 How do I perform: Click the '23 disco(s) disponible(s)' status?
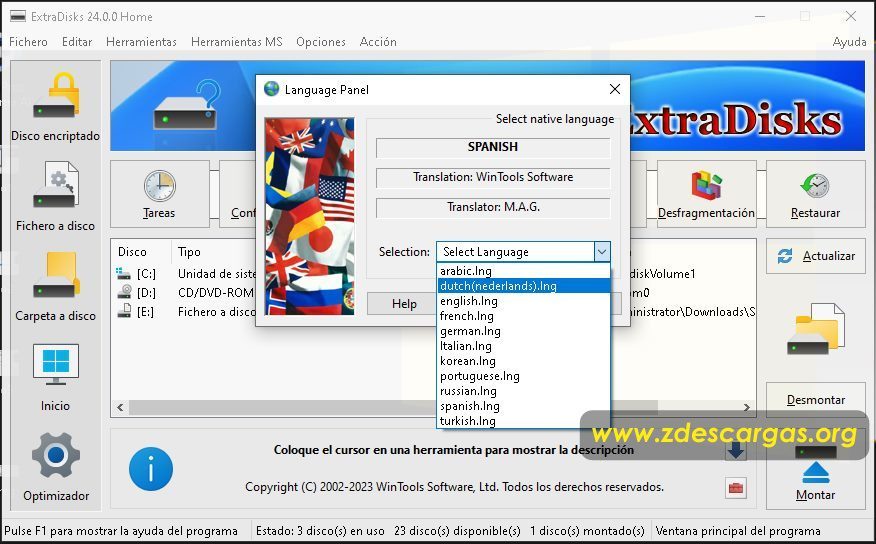pyautogui.click(x=457, y=531)
